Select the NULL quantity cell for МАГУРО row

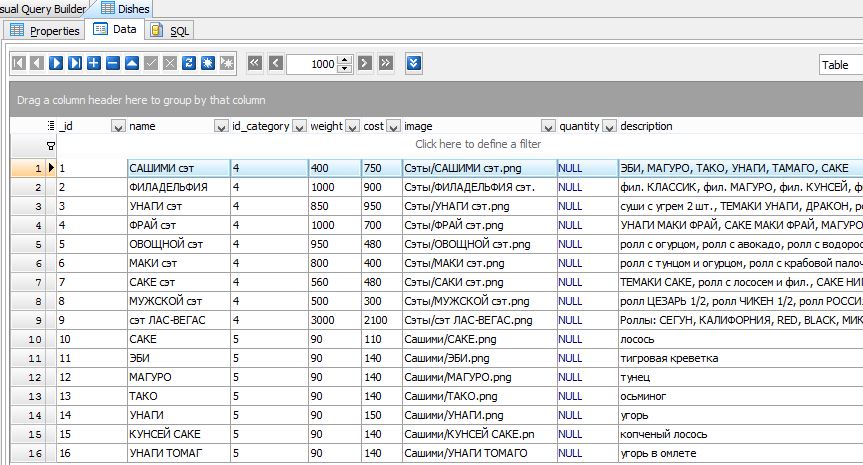(x=587, y=377)
